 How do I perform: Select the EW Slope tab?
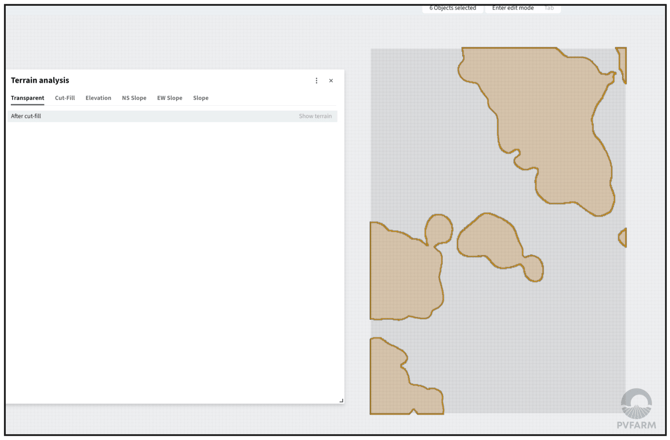(169, 98)
